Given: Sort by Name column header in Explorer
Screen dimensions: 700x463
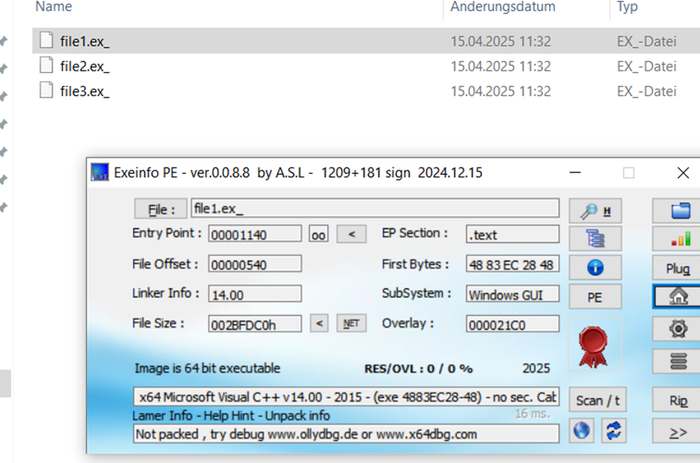Looking at the screenshot, I should [x=54, y=6].
